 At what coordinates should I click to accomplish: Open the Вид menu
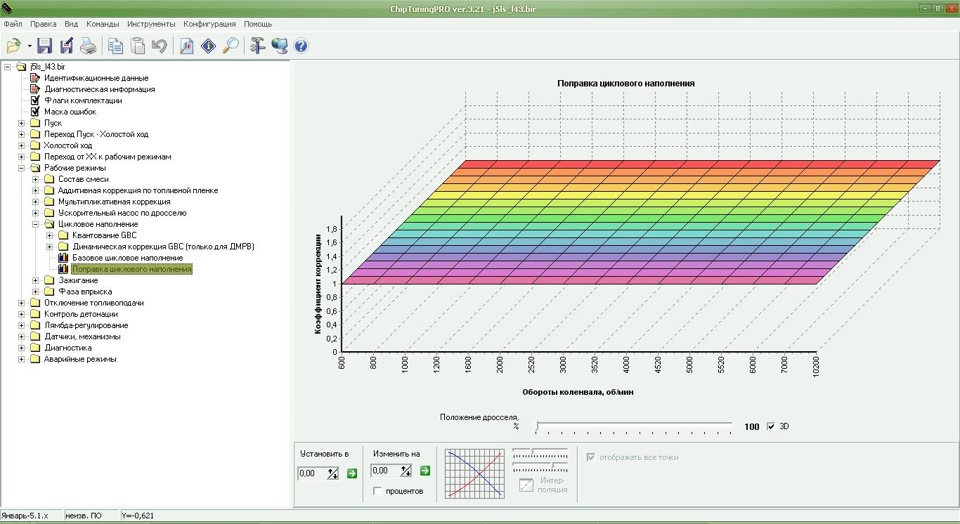[71, 24]
